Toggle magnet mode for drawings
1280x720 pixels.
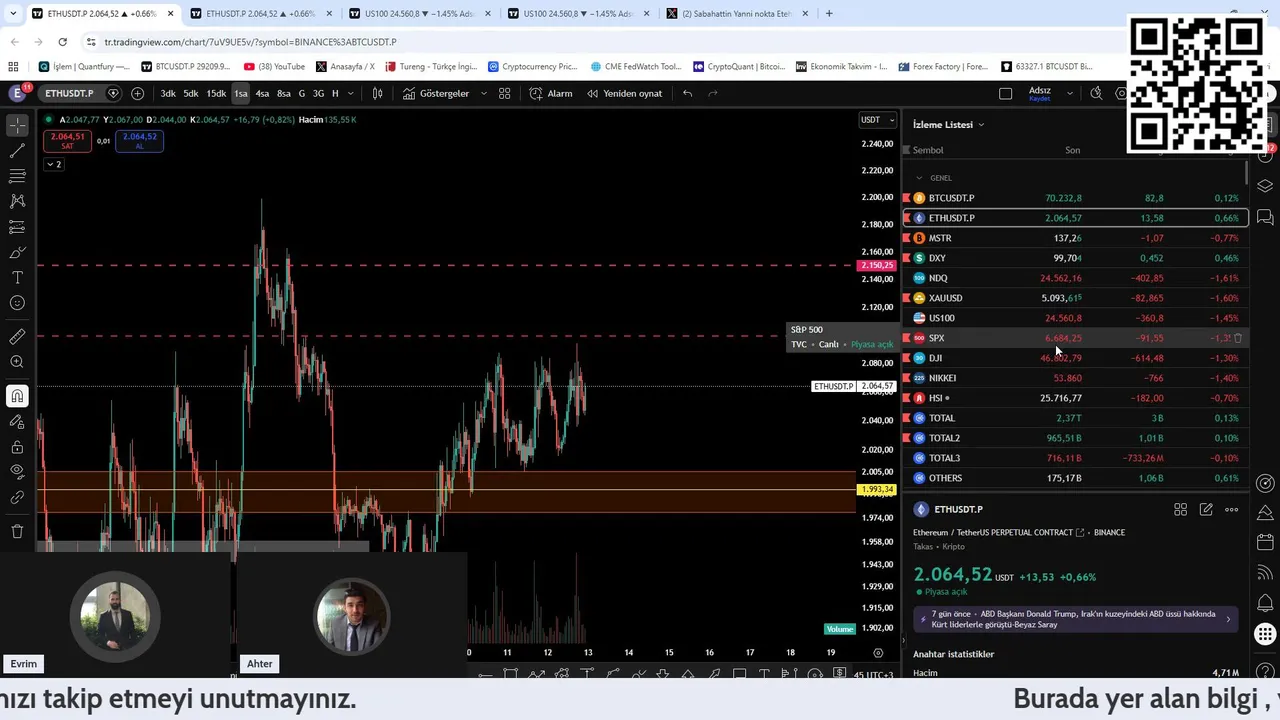click(17, 397)
